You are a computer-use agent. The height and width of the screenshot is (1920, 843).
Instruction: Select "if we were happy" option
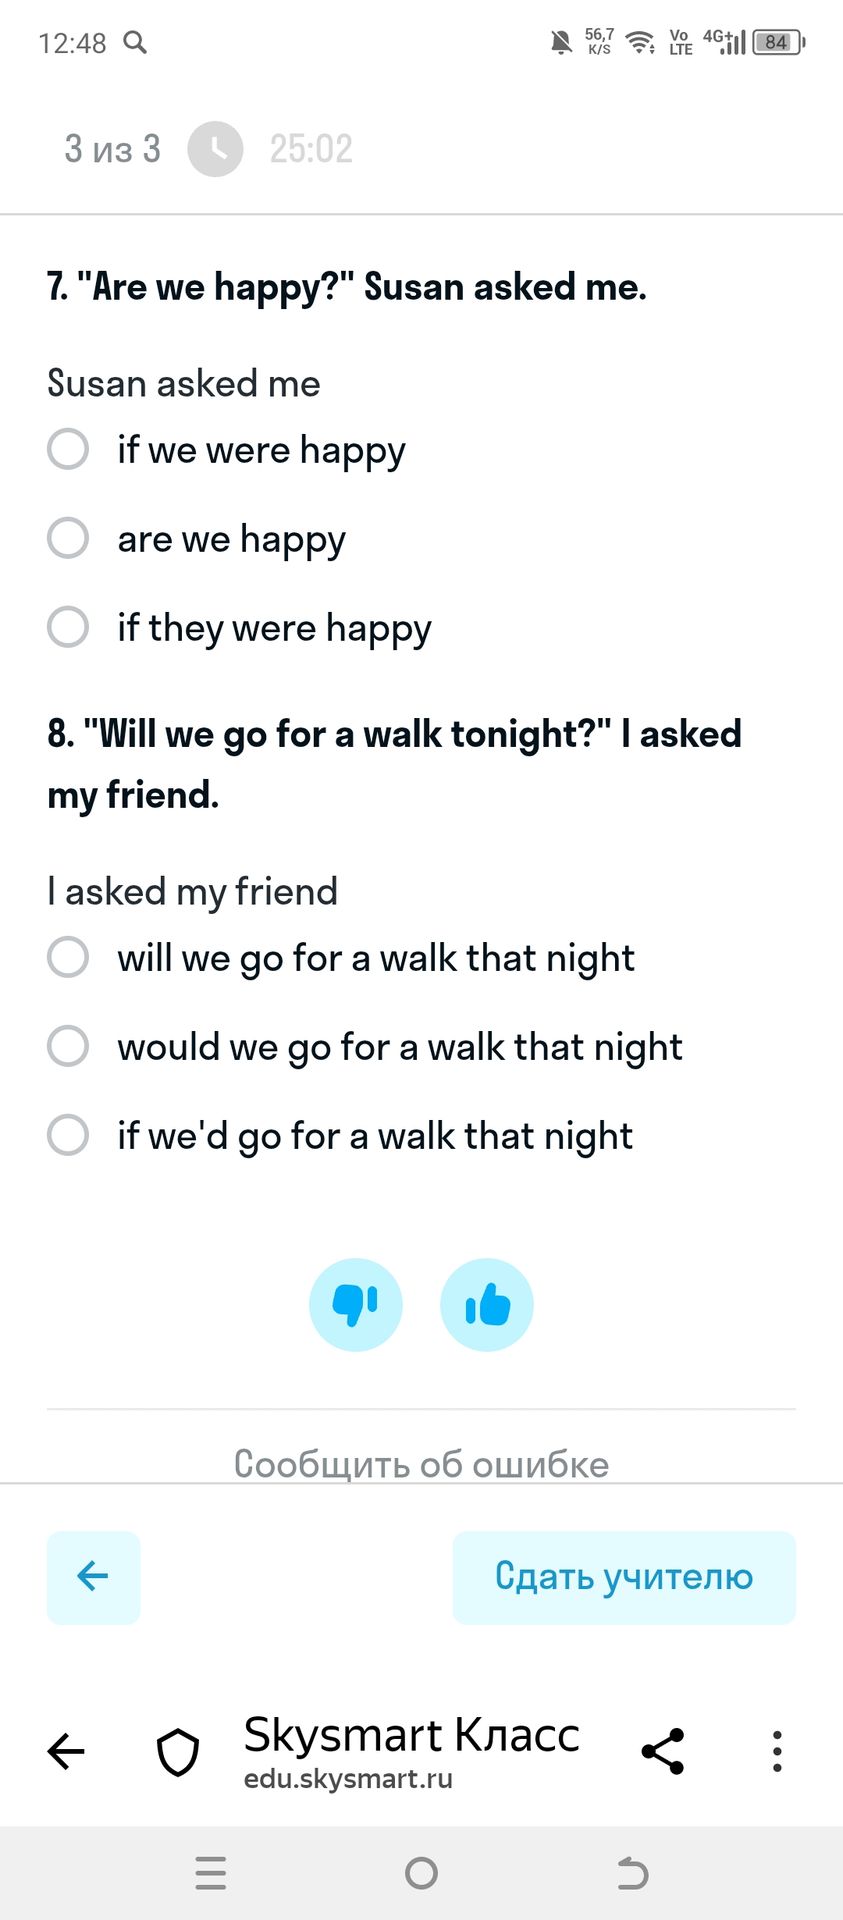click(68, 449)
